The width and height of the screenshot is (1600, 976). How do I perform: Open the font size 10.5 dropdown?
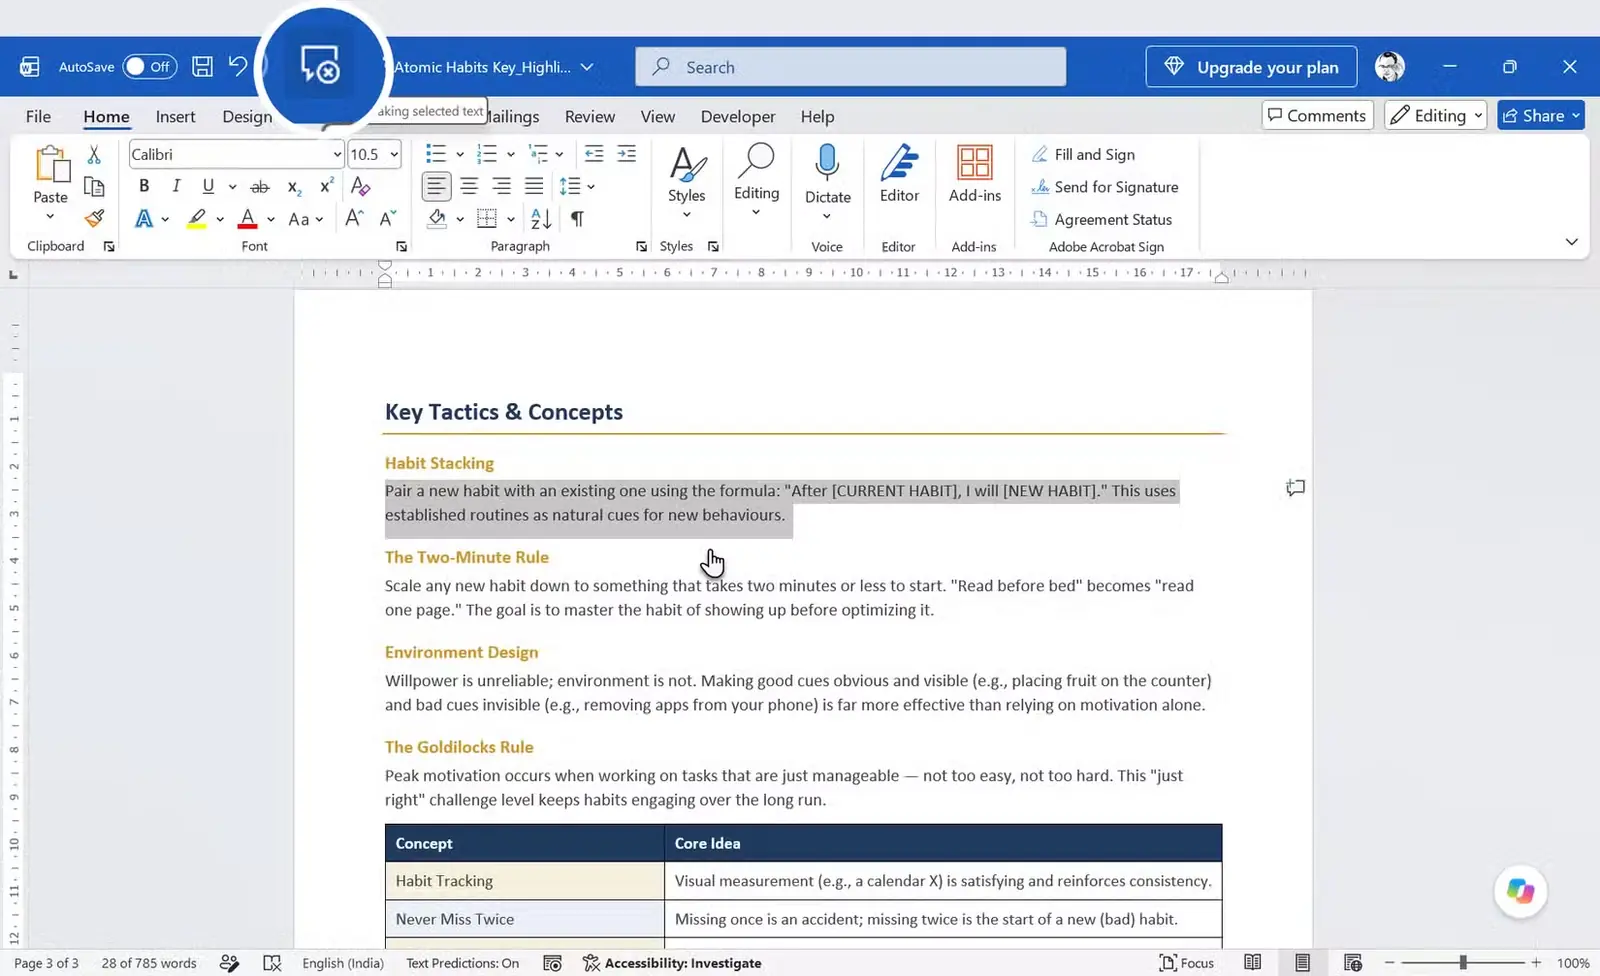[x=394, y=154]
